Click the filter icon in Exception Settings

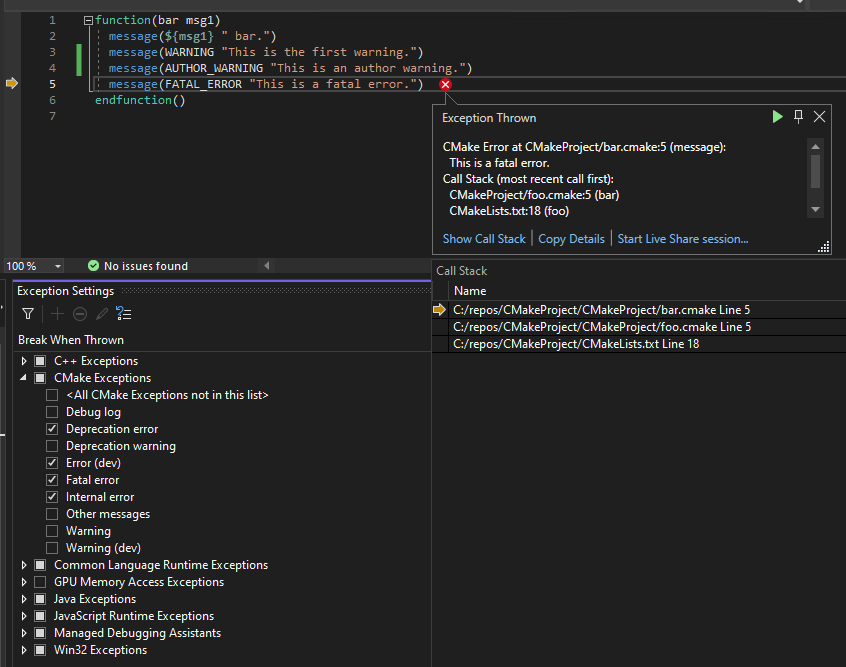[x=26, y=313]
